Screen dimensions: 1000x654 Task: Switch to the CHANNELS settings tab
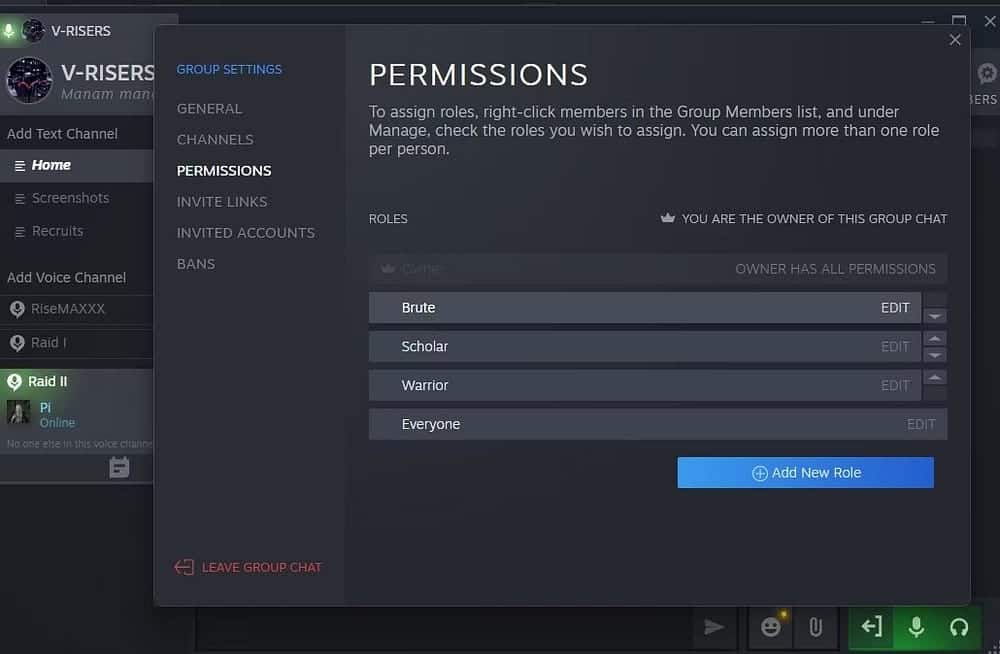[214, 139]
